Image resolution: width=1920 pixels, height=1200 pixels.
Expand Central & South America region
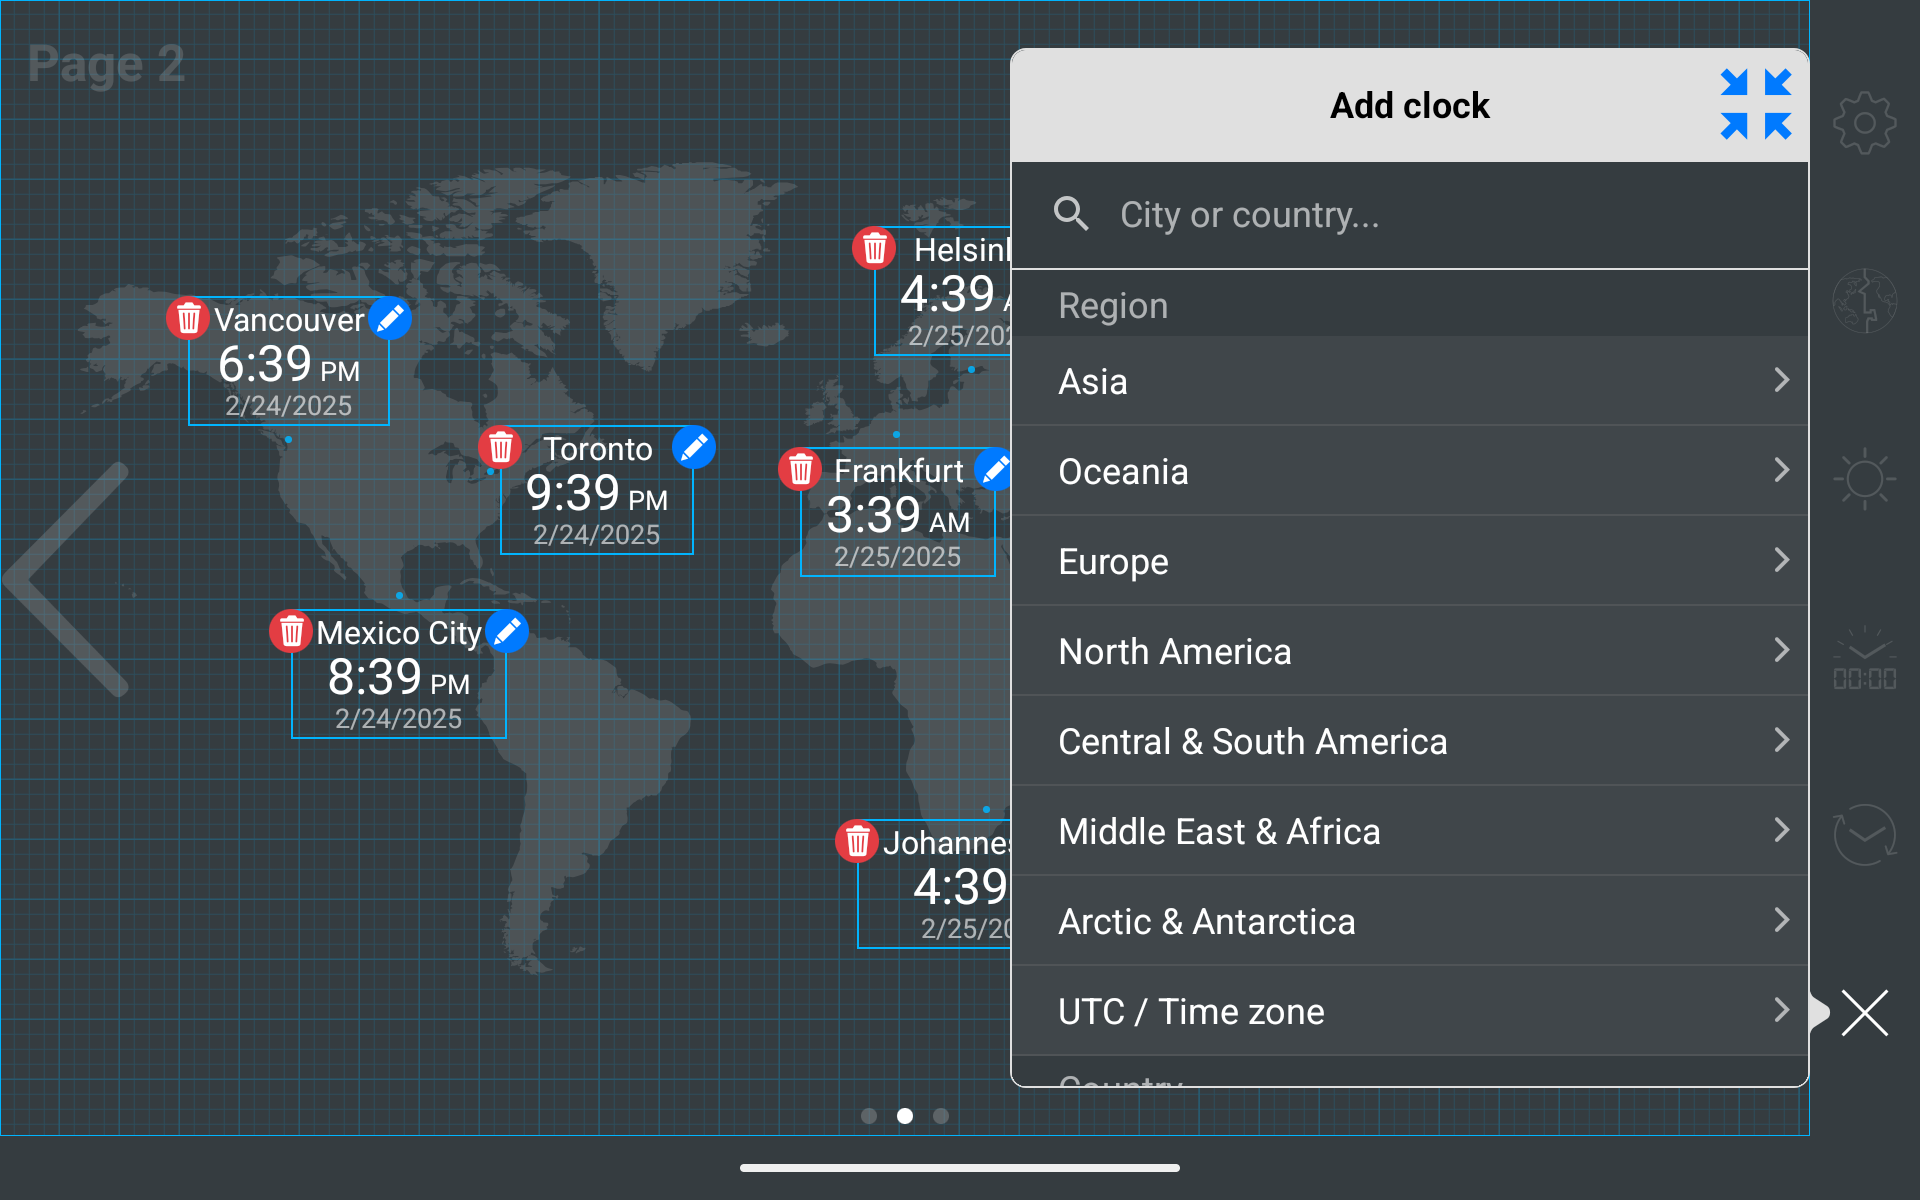tap(1410, 741)
